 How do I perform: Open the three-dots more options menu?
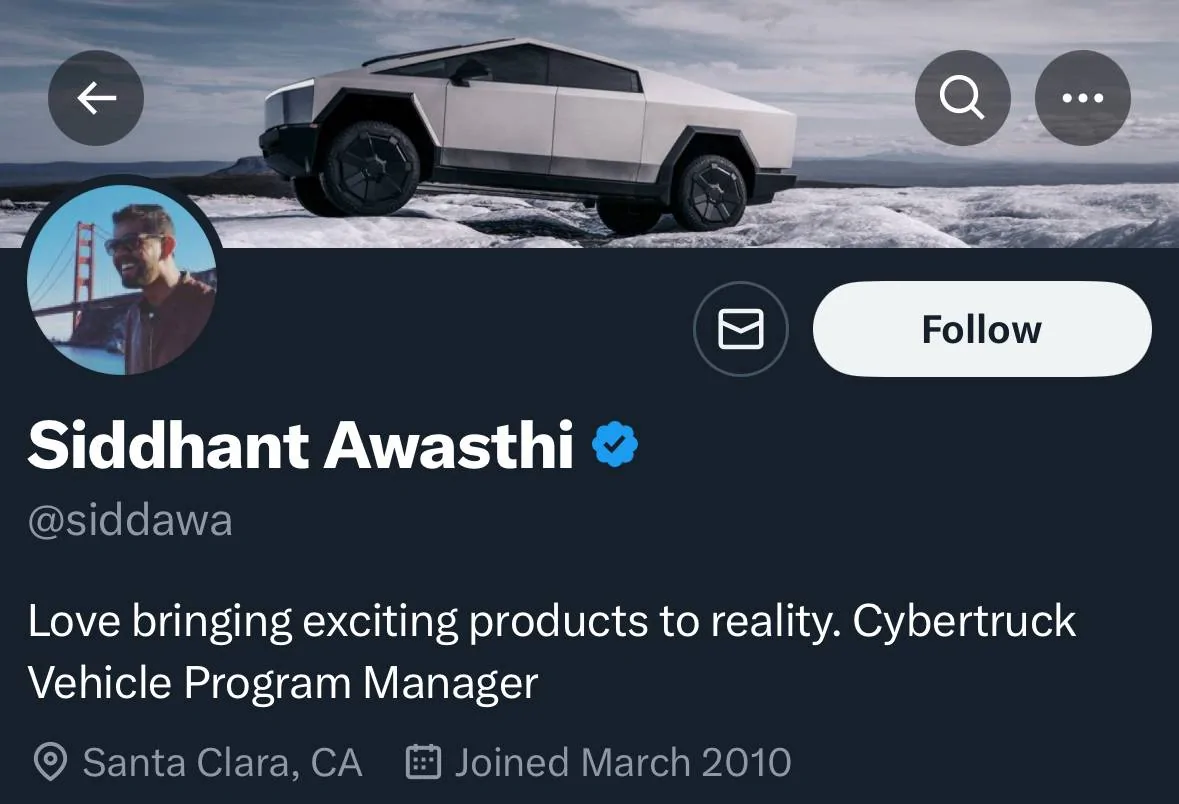point(1083,98)
